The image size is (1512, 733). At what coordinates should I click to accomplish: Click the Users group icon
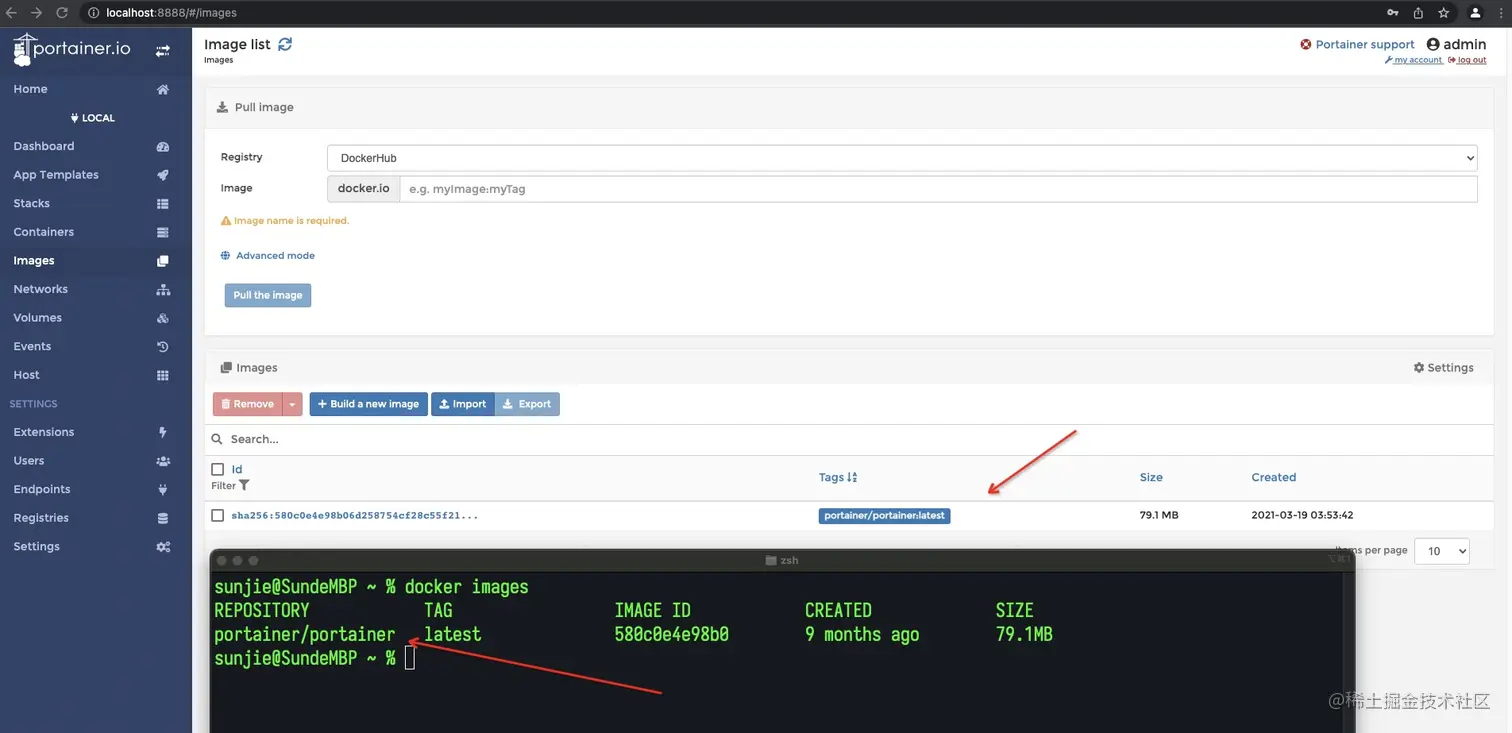point(163,461)
